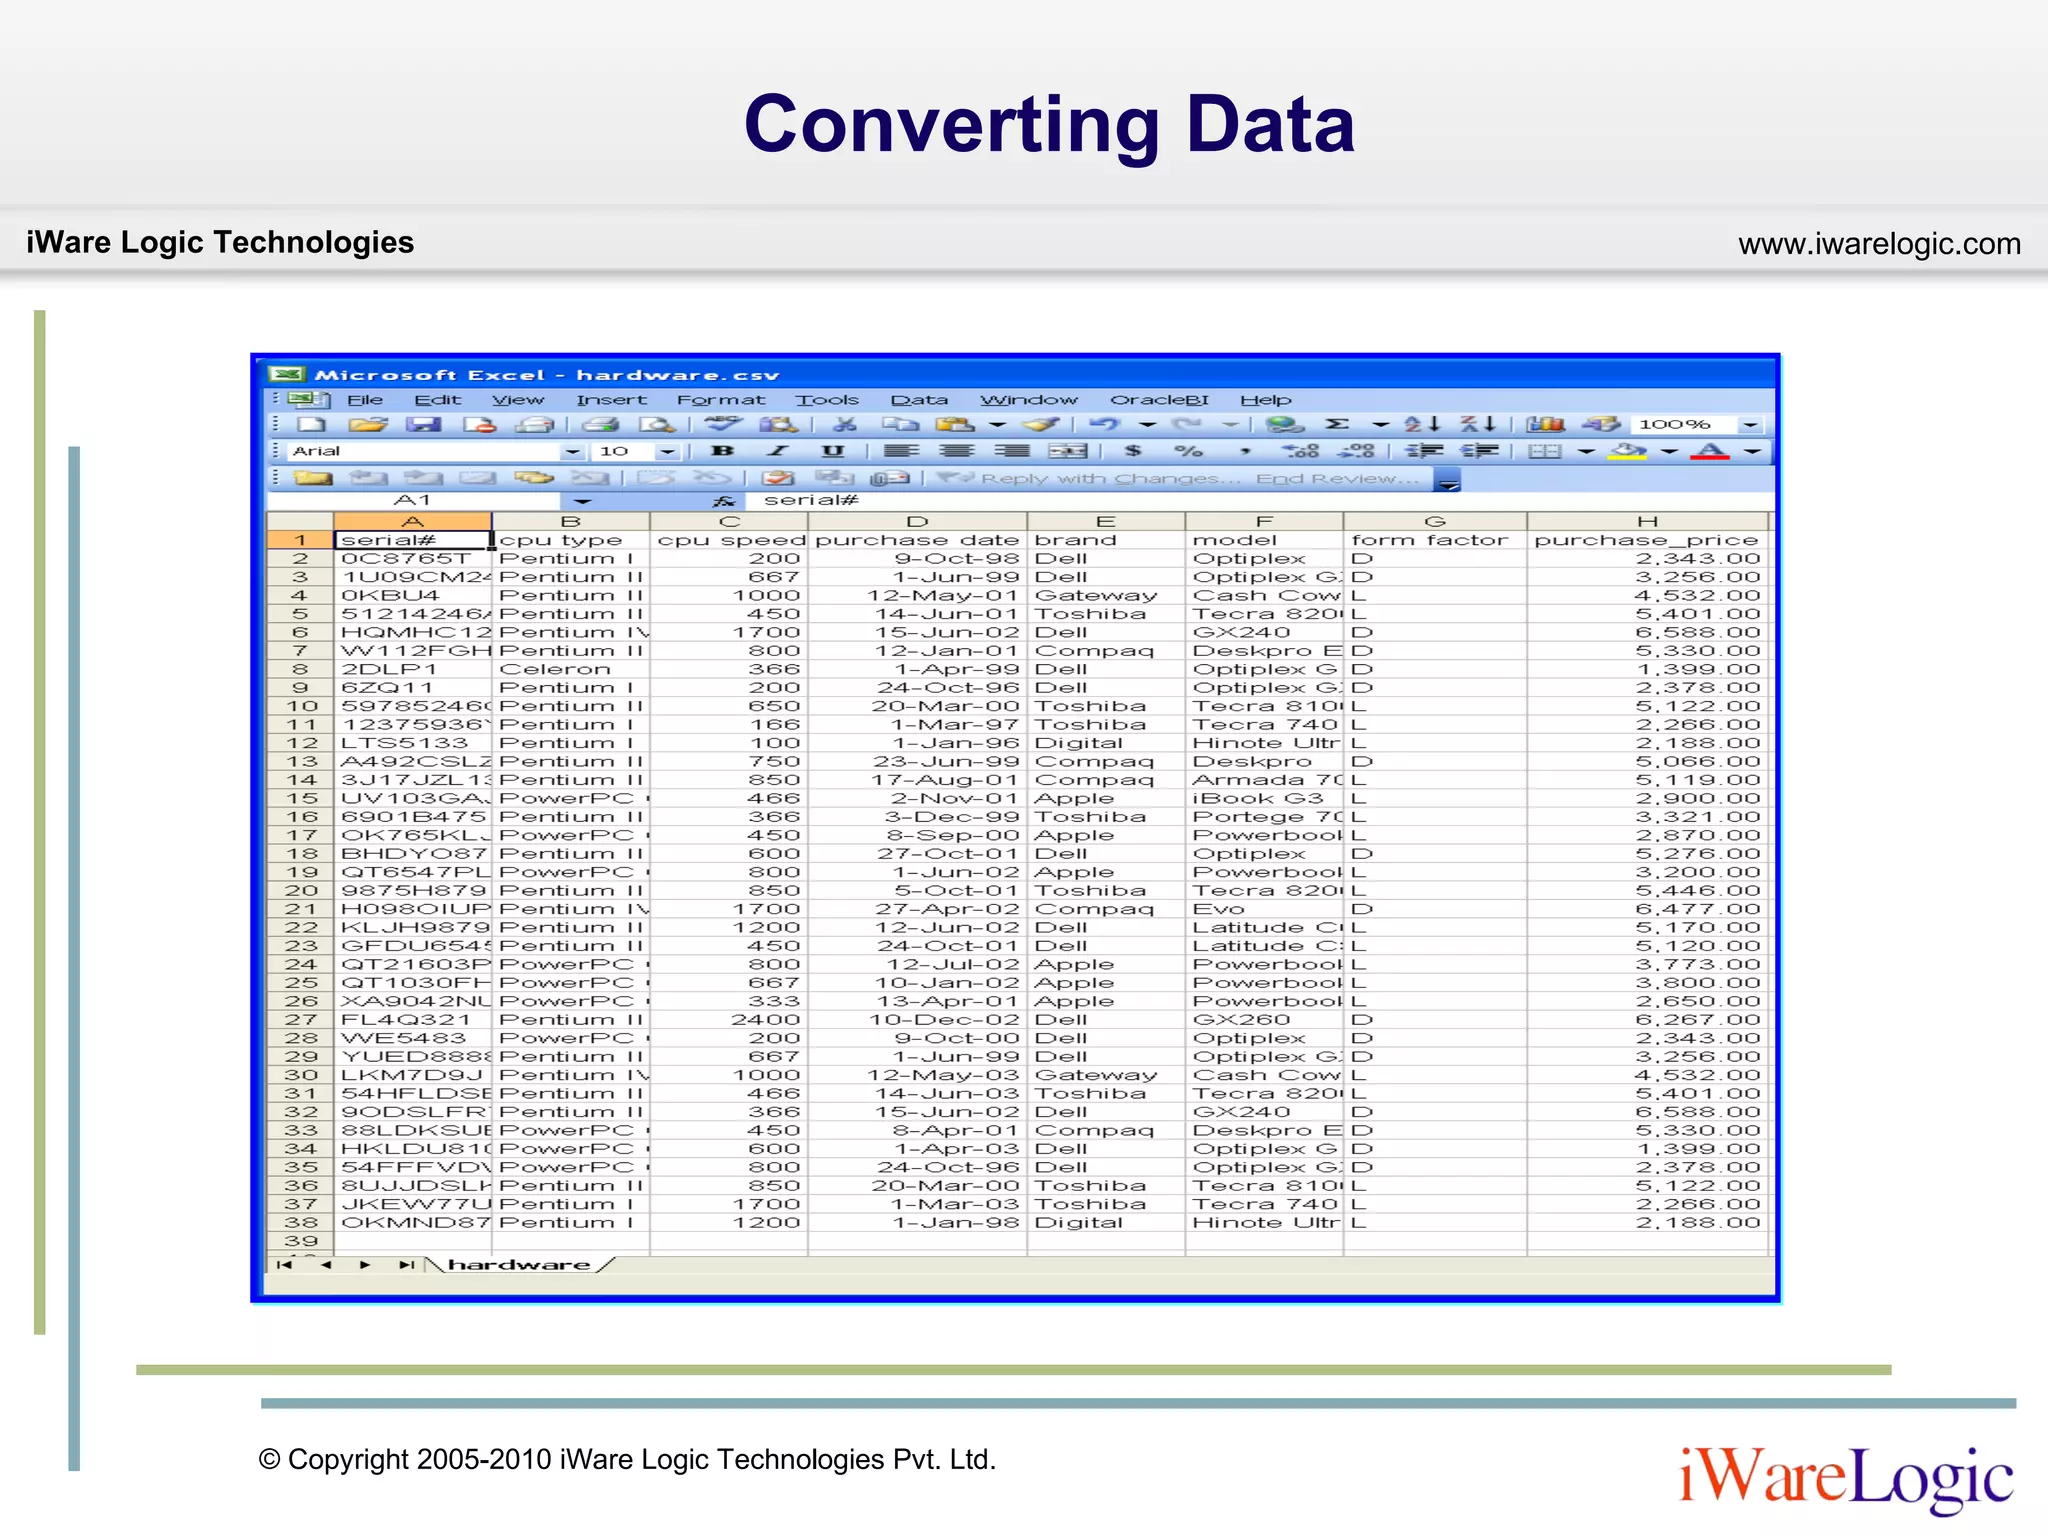Toggle Italic formatting
Image resolution: width=2048 pixels, height=1536 pixels.
(x=778, y=452)
